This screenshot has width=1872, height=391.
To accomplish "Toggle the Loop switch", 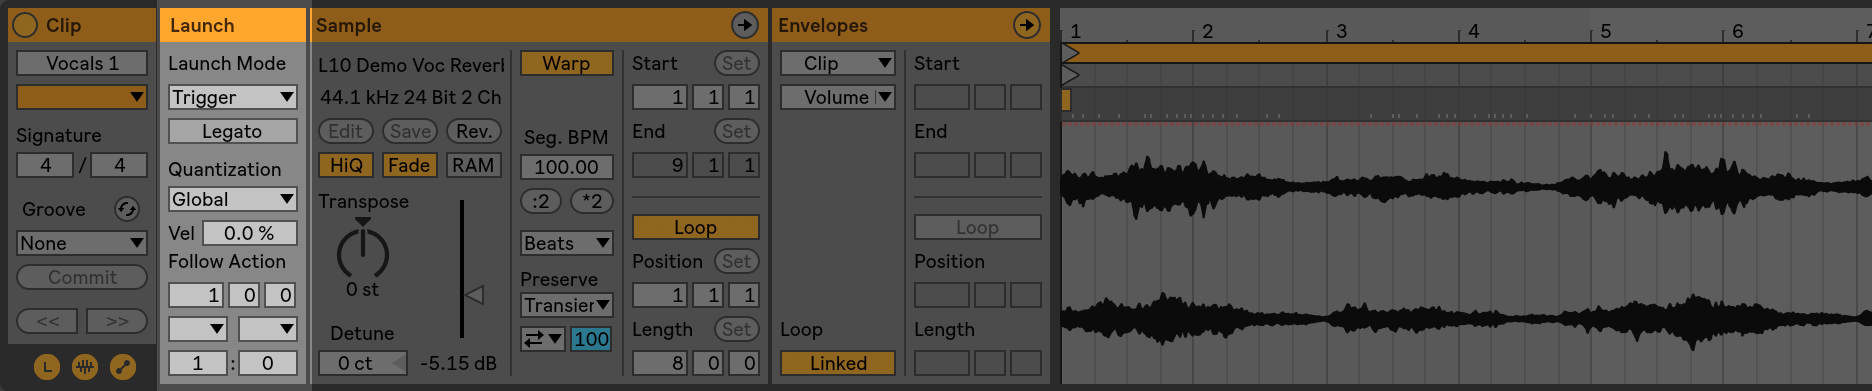I will (x=695, y=227).
